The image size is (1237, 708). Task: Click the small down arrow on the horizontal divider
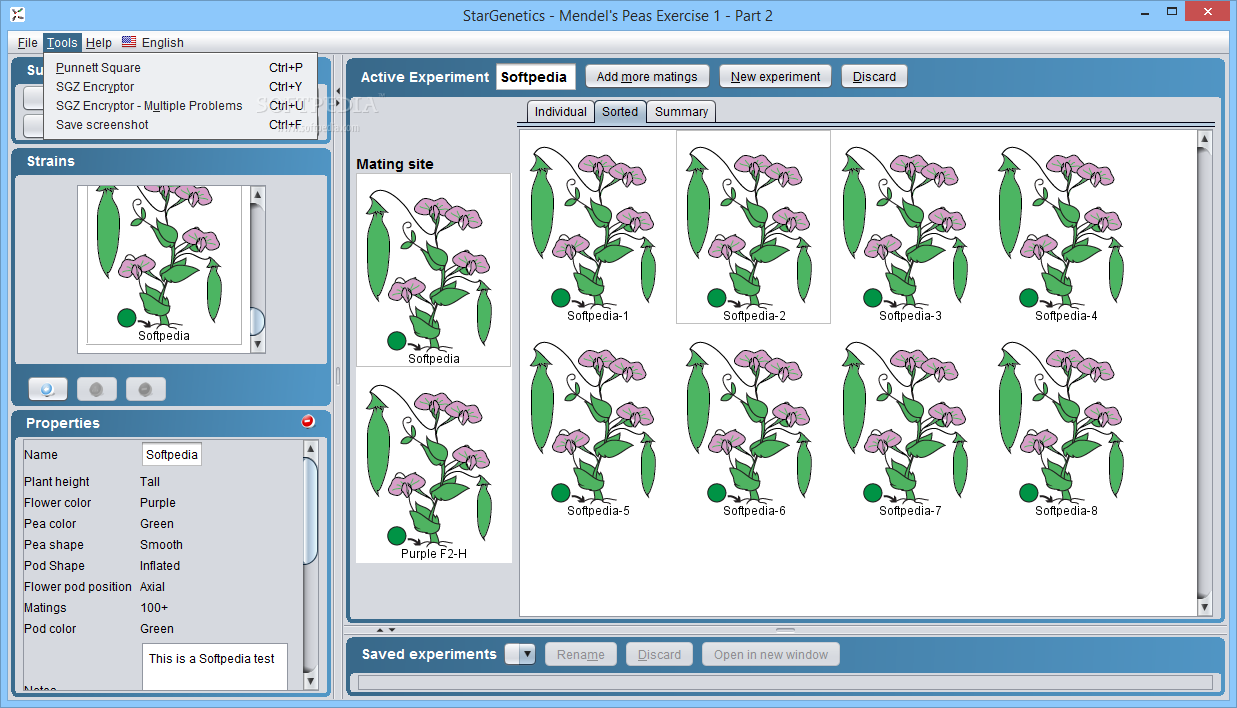[391, 630]
